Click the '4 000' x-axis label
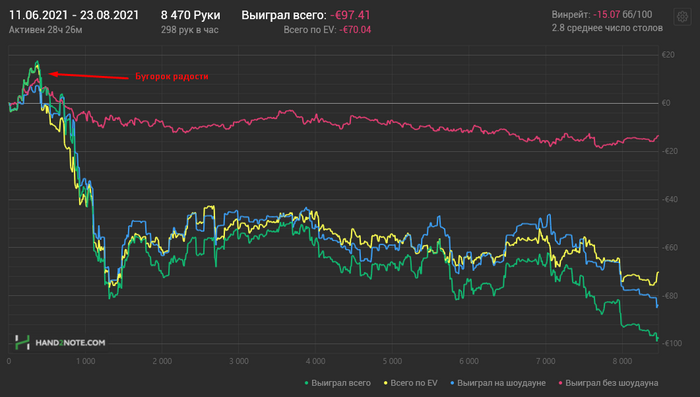Viewport: 700px width, 397px height. click(x=316, y=361)
